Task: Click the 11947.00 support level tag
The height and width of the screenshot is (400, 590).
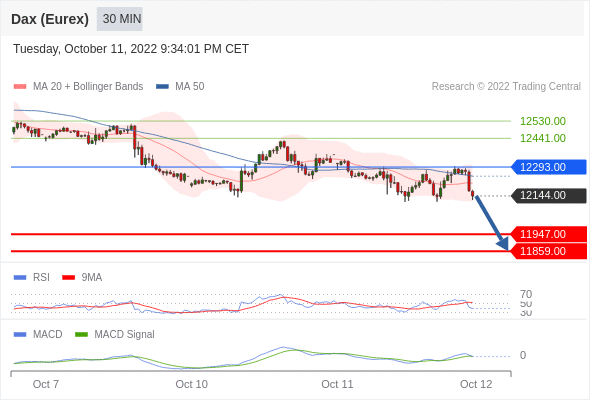Action: [x=549, y=234]
